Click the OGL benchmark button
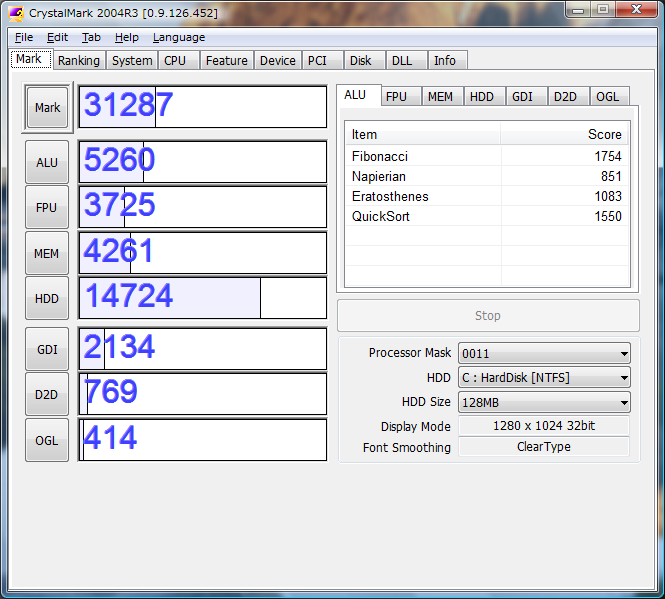Image resolution: width=665 pixels, height=599 pixels. click(47, 440)
